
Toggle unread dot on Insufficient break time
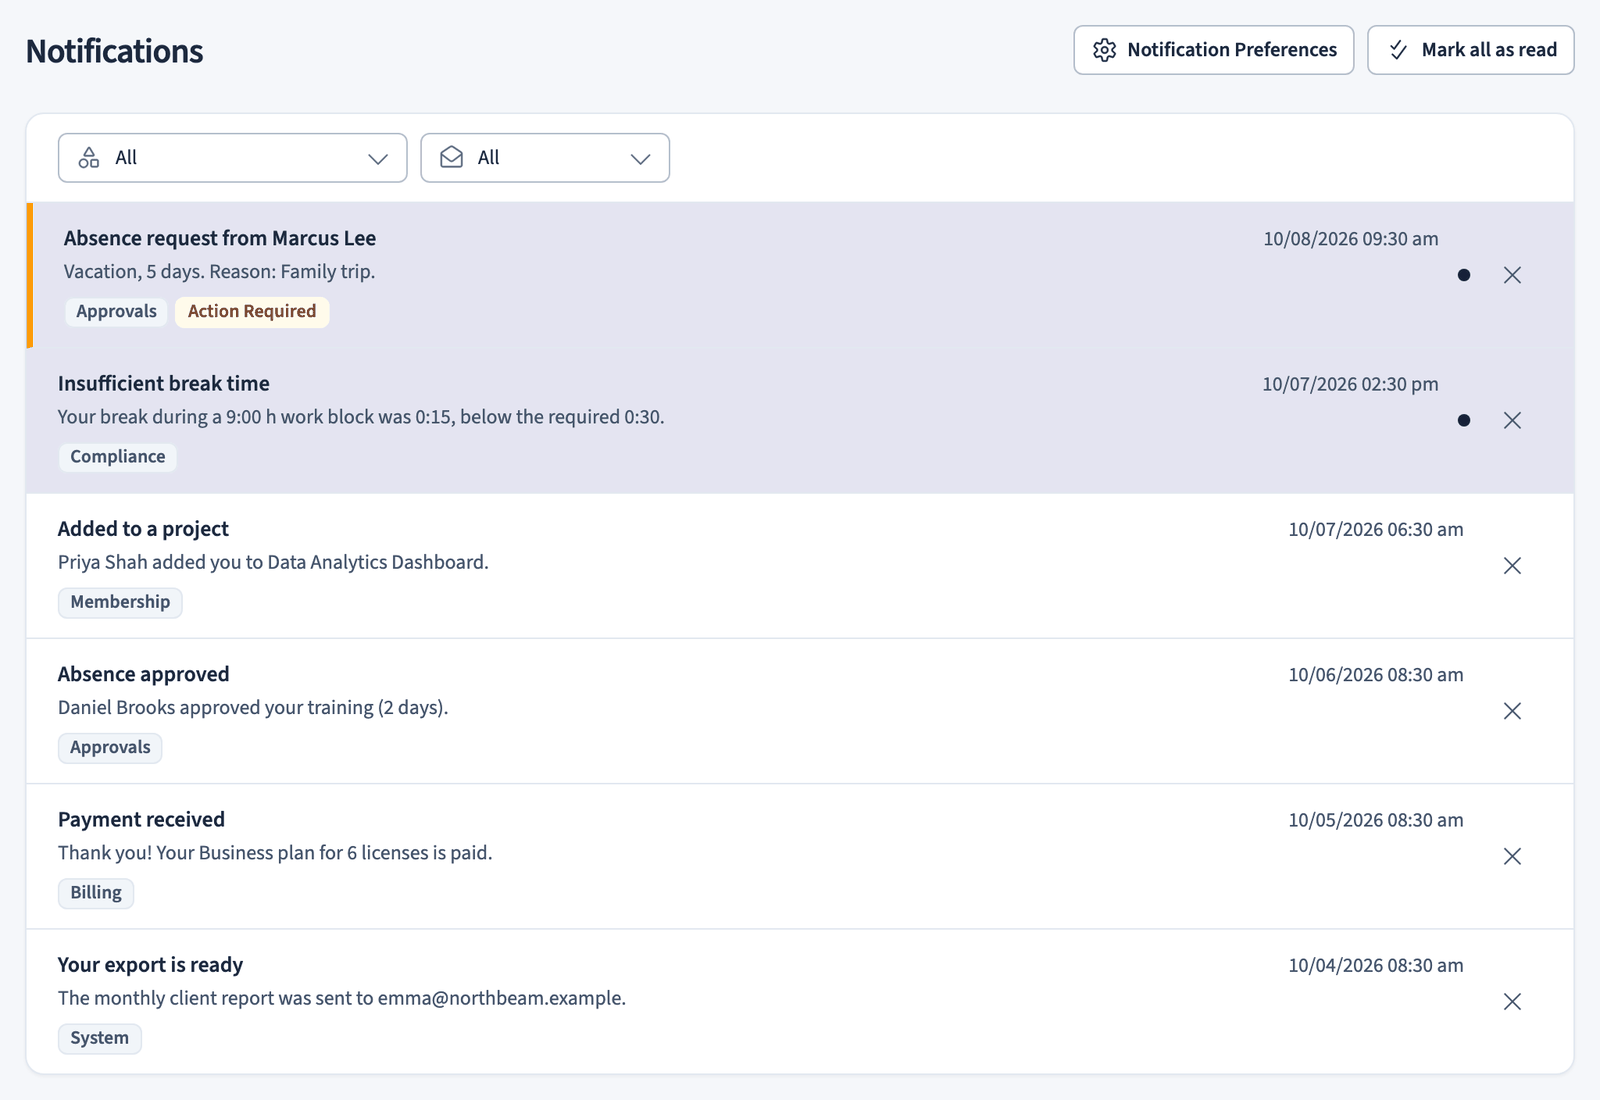coord(1464,420)
